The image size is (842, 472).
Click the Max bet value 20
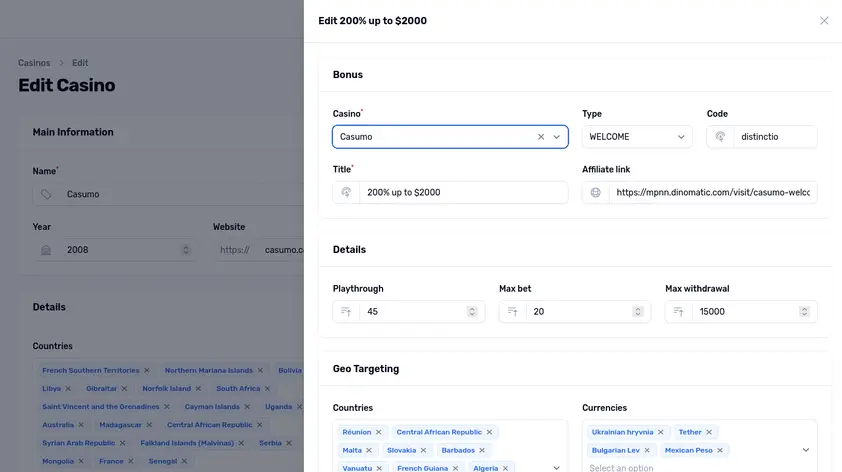(539, 311)
